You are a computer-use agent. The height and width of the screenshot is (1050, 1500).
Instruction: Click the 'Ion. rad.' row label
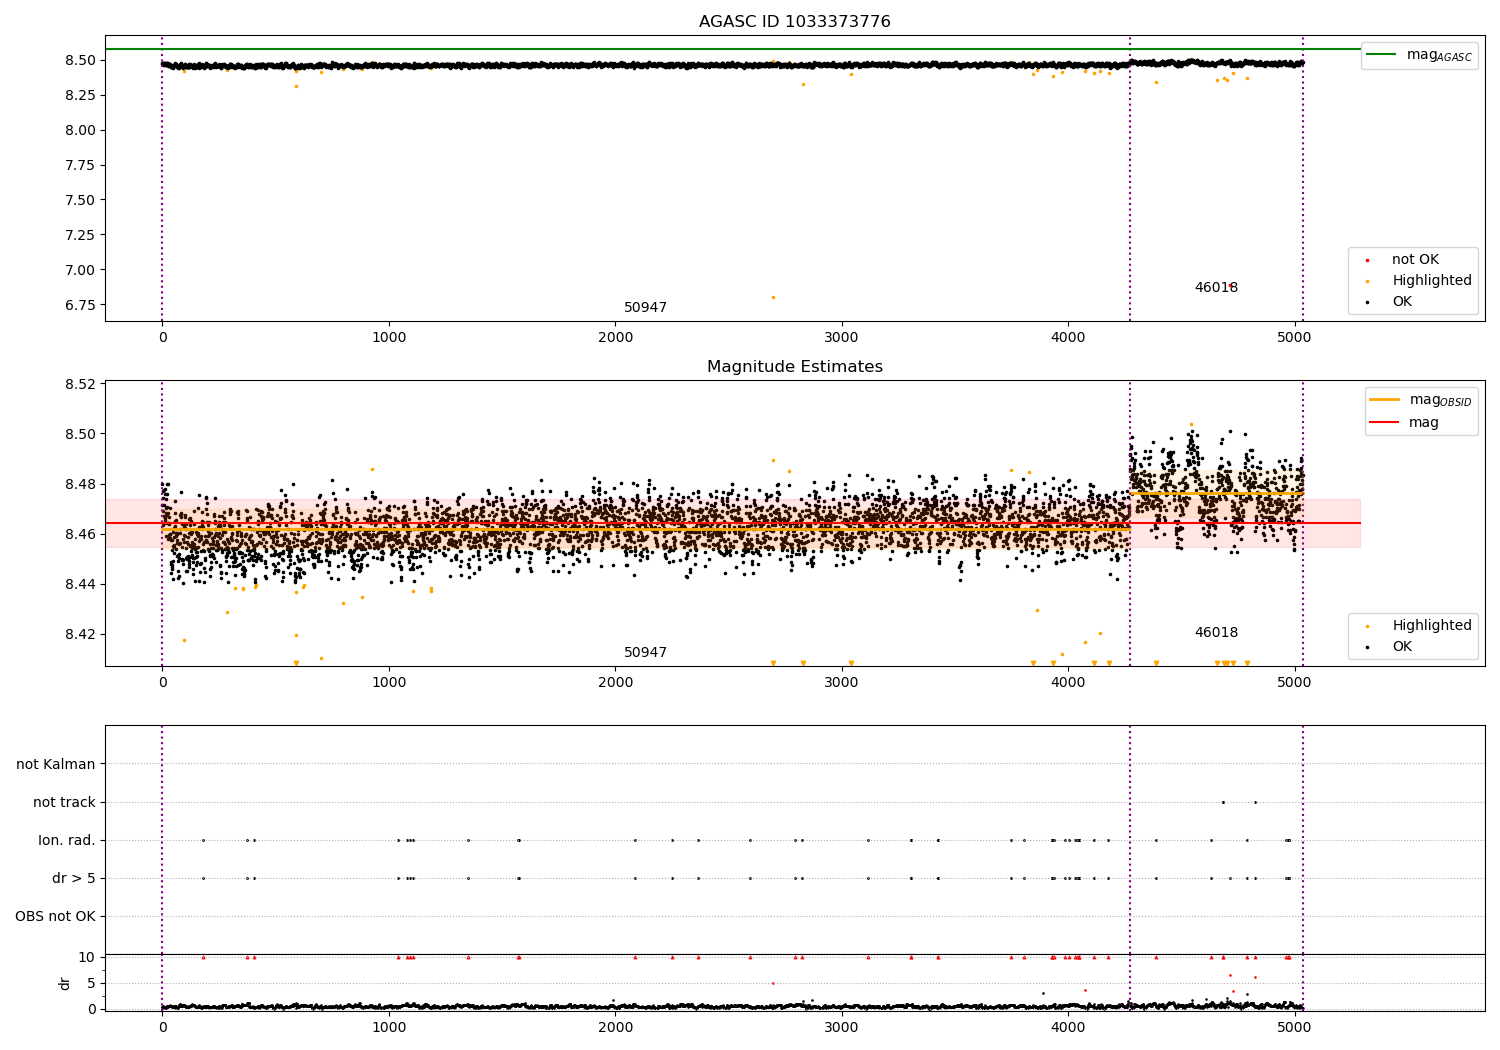coord(67,840)
